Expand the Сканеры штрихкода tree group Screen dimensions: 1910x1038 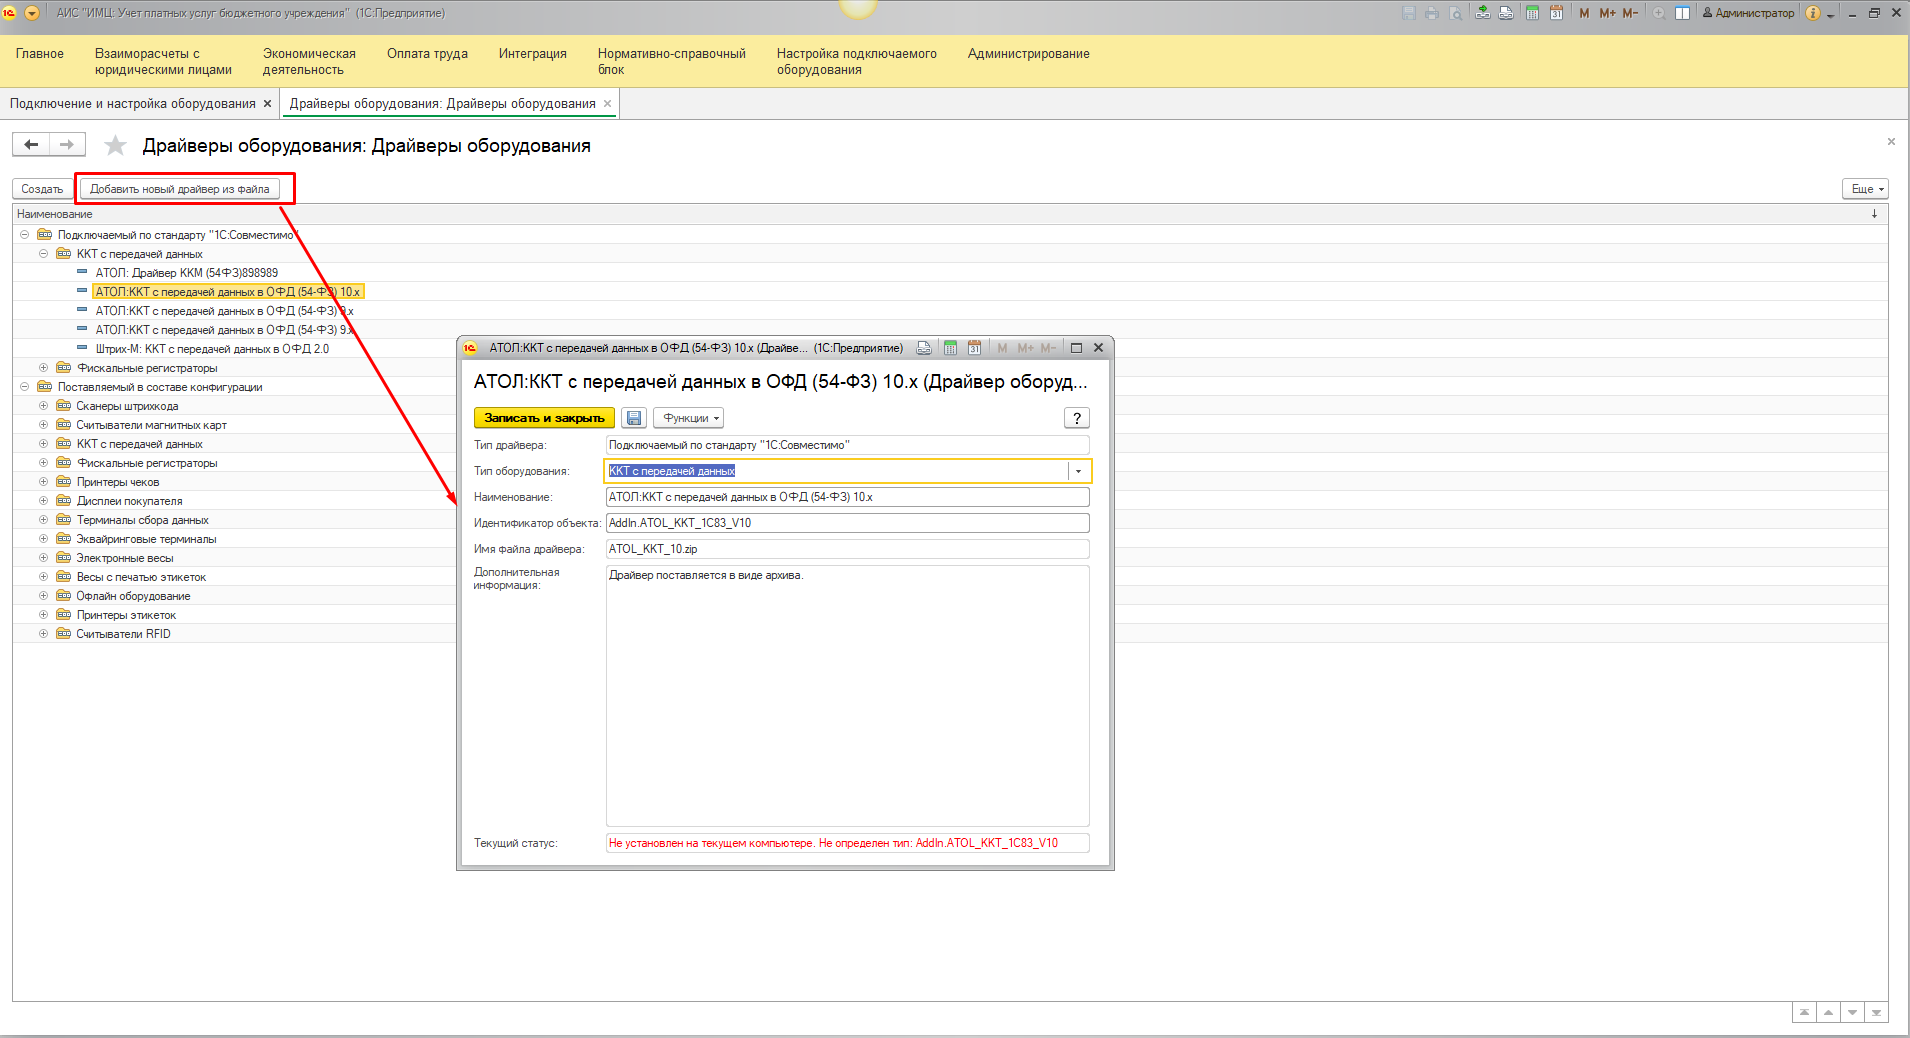[x=43, y=406]
